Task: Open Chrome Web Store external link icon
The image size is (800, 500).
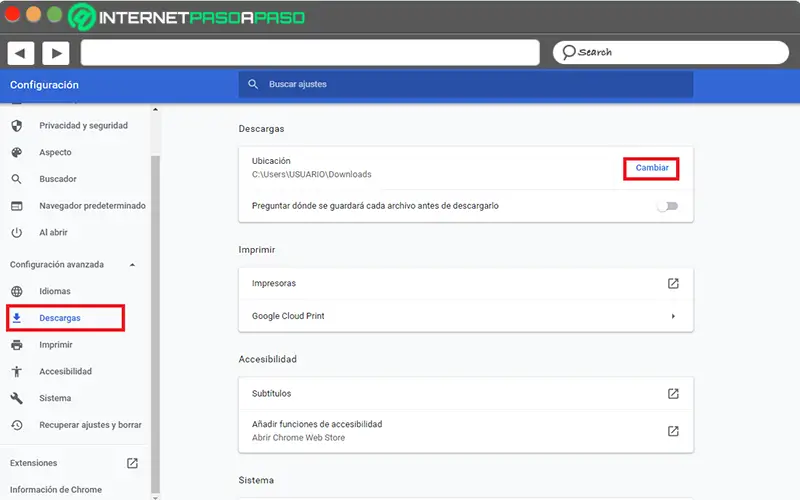Action: (673, 431)
